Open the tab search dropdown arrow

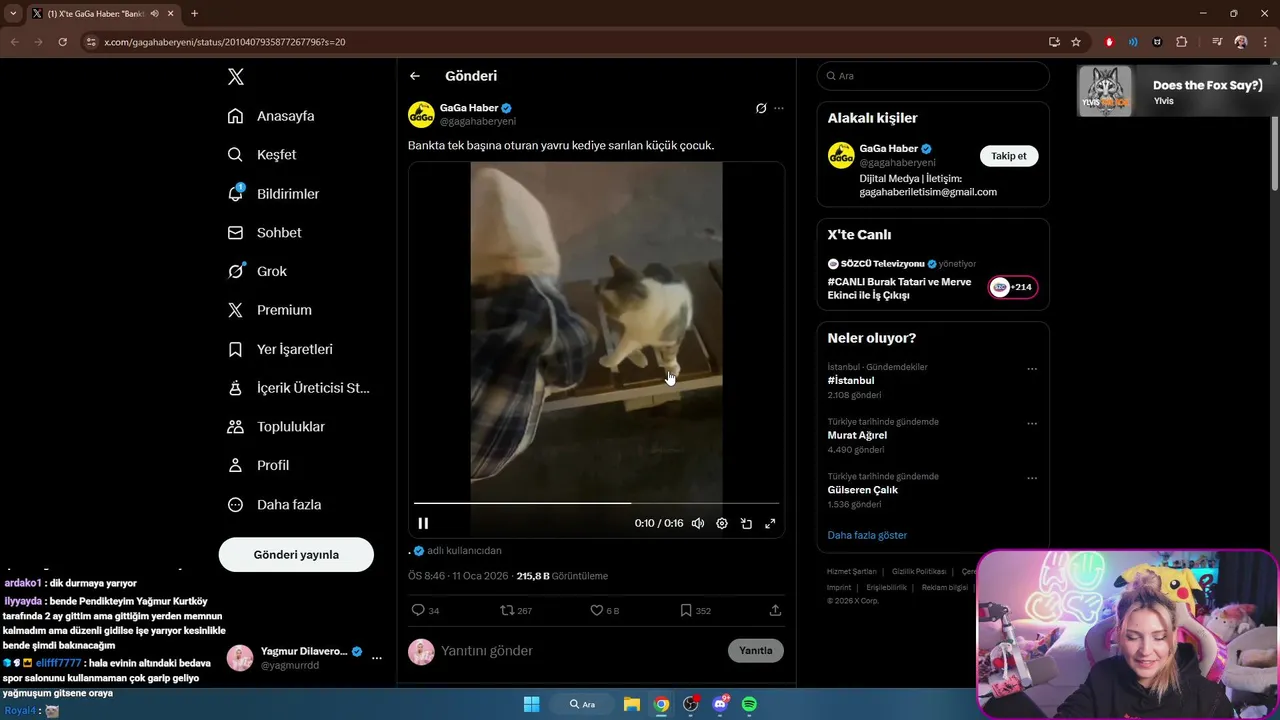pyautogui.click(x=13, y=14)
